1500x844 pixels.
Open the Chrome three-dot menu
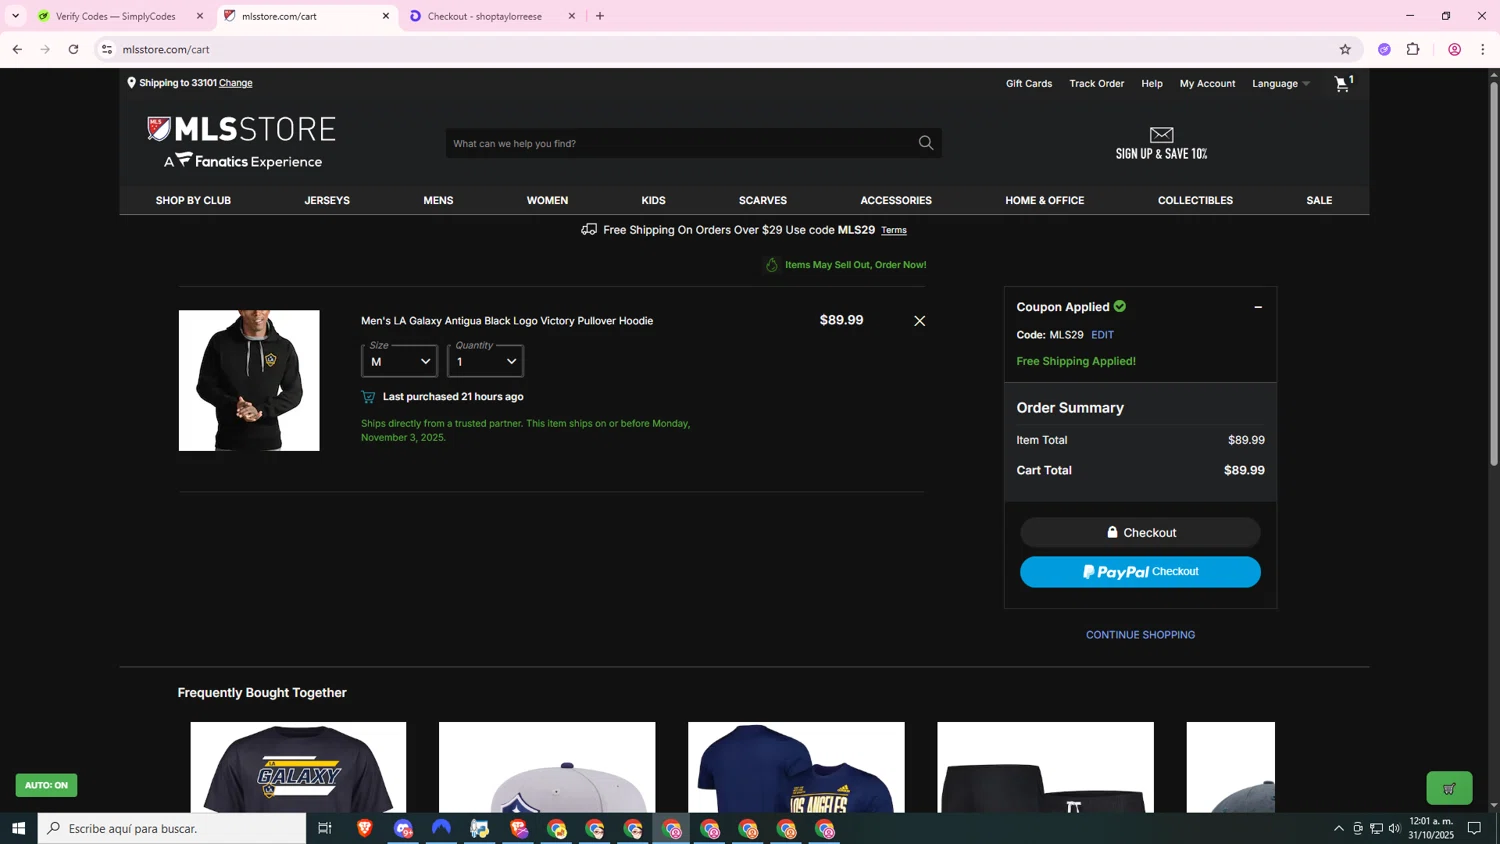1483,49
